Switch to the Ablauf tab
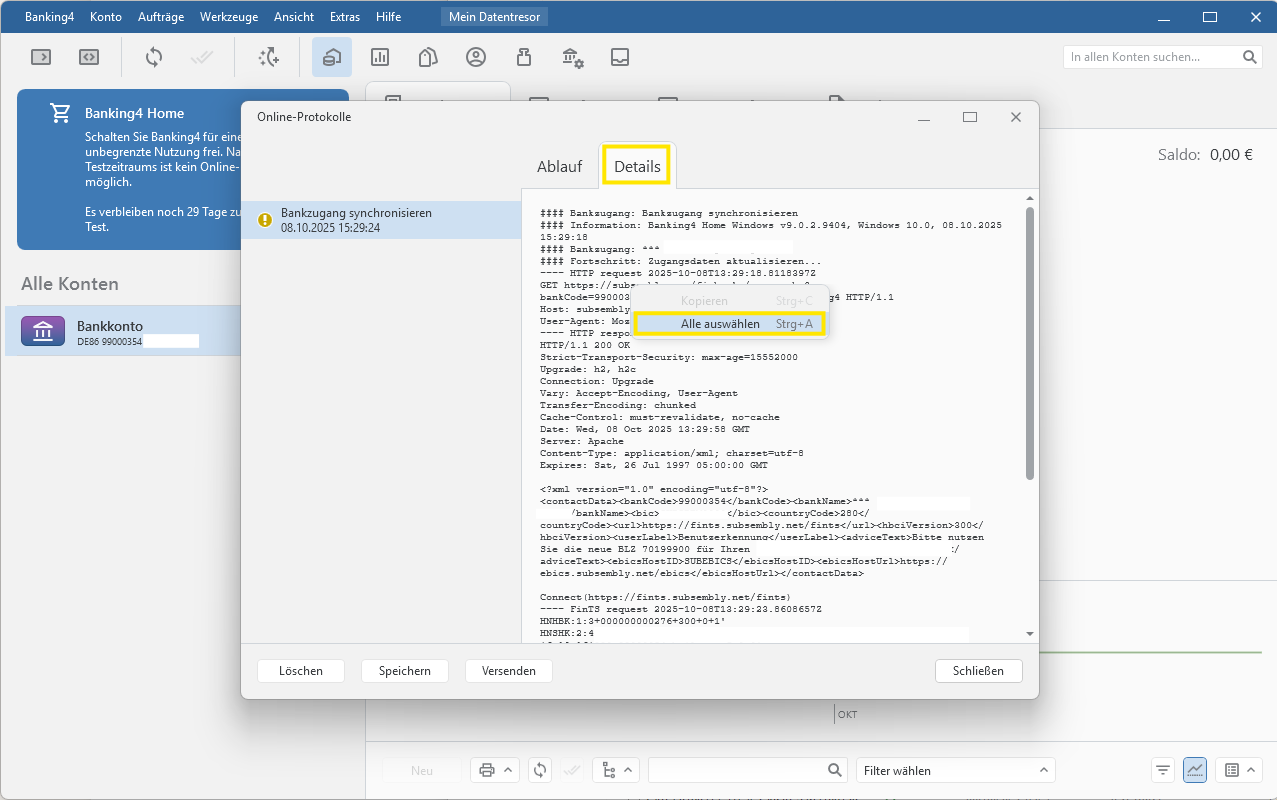The image size is (1277, 800). [559, 166]
